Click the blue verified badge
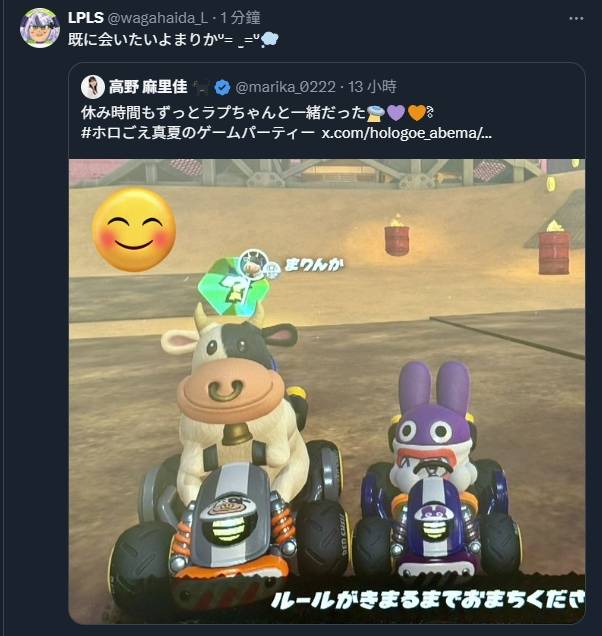602x636 pixels. (x=222, y=88)
